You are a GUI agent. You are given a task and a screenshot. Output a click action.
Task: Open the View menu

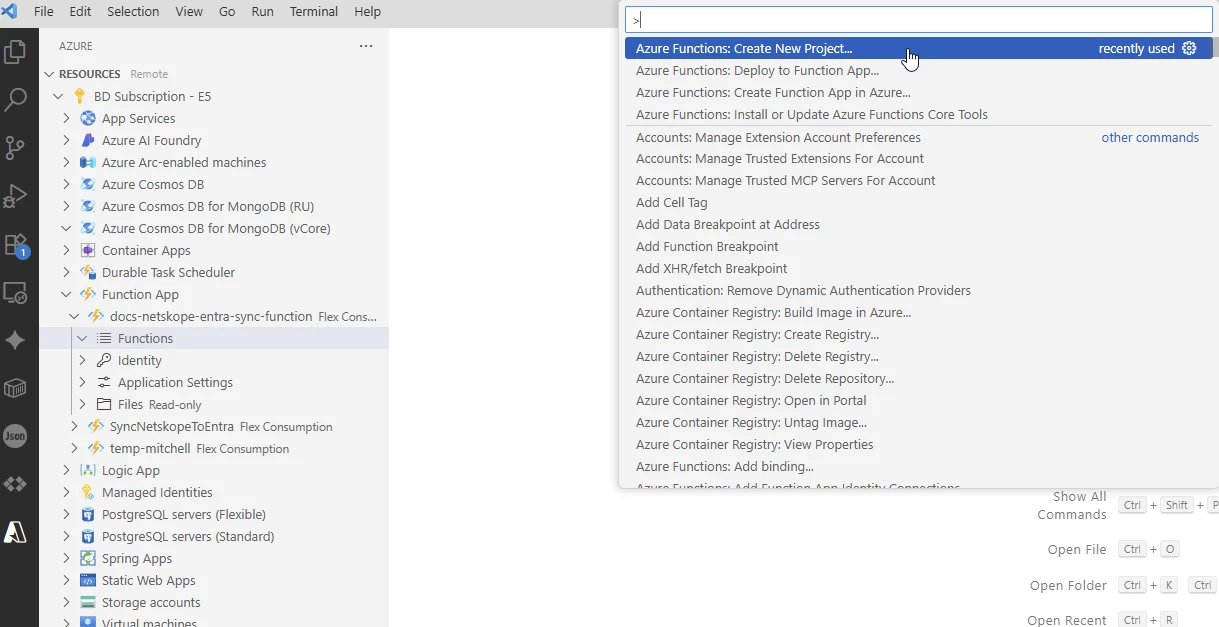[x=189, y=11]
